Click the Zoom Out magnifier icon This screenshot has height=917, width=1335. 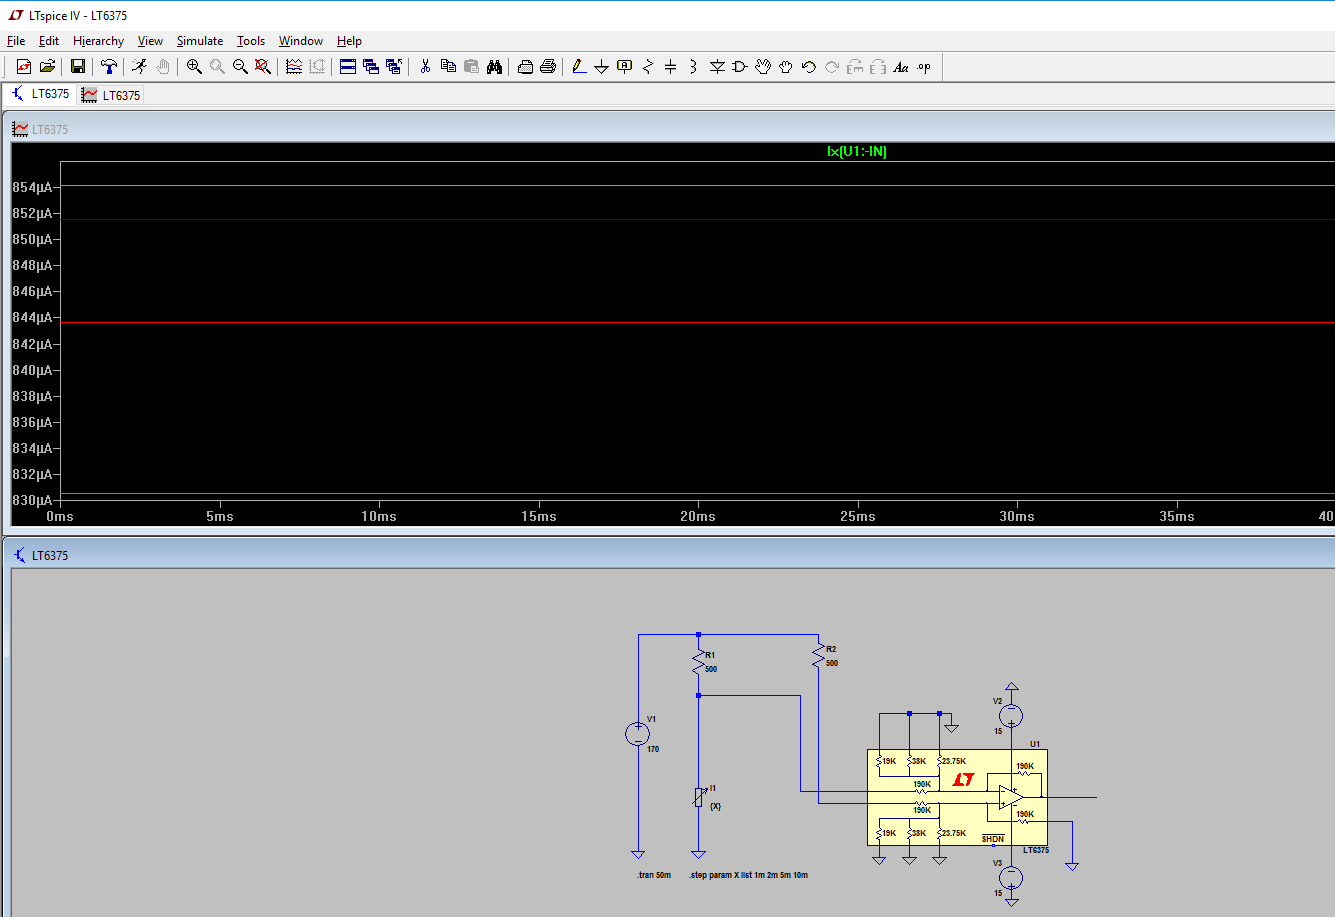coord(240,67)
